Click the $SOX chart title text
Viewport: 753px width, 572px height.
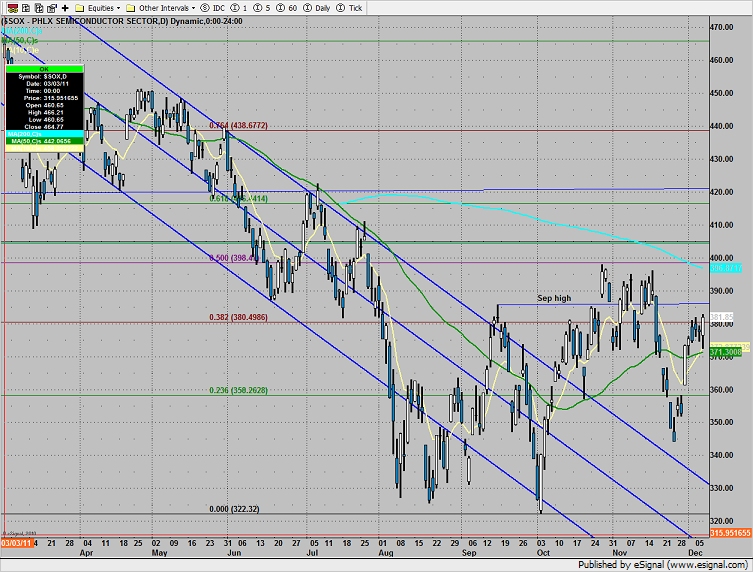[x=122, y=21]
